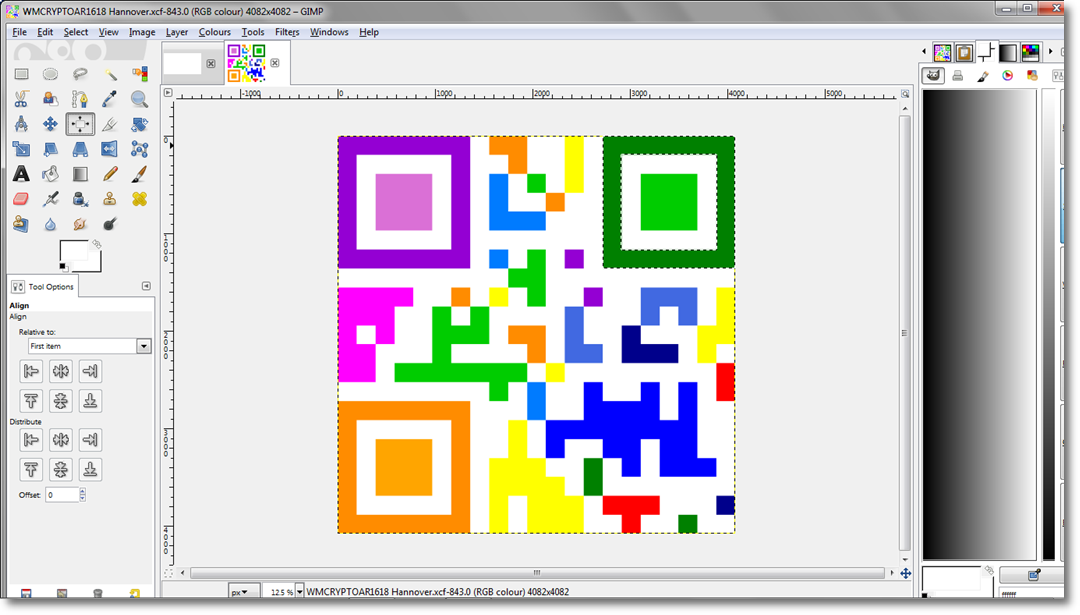
Task: Swap foreground and background colours
Action: 97,244
